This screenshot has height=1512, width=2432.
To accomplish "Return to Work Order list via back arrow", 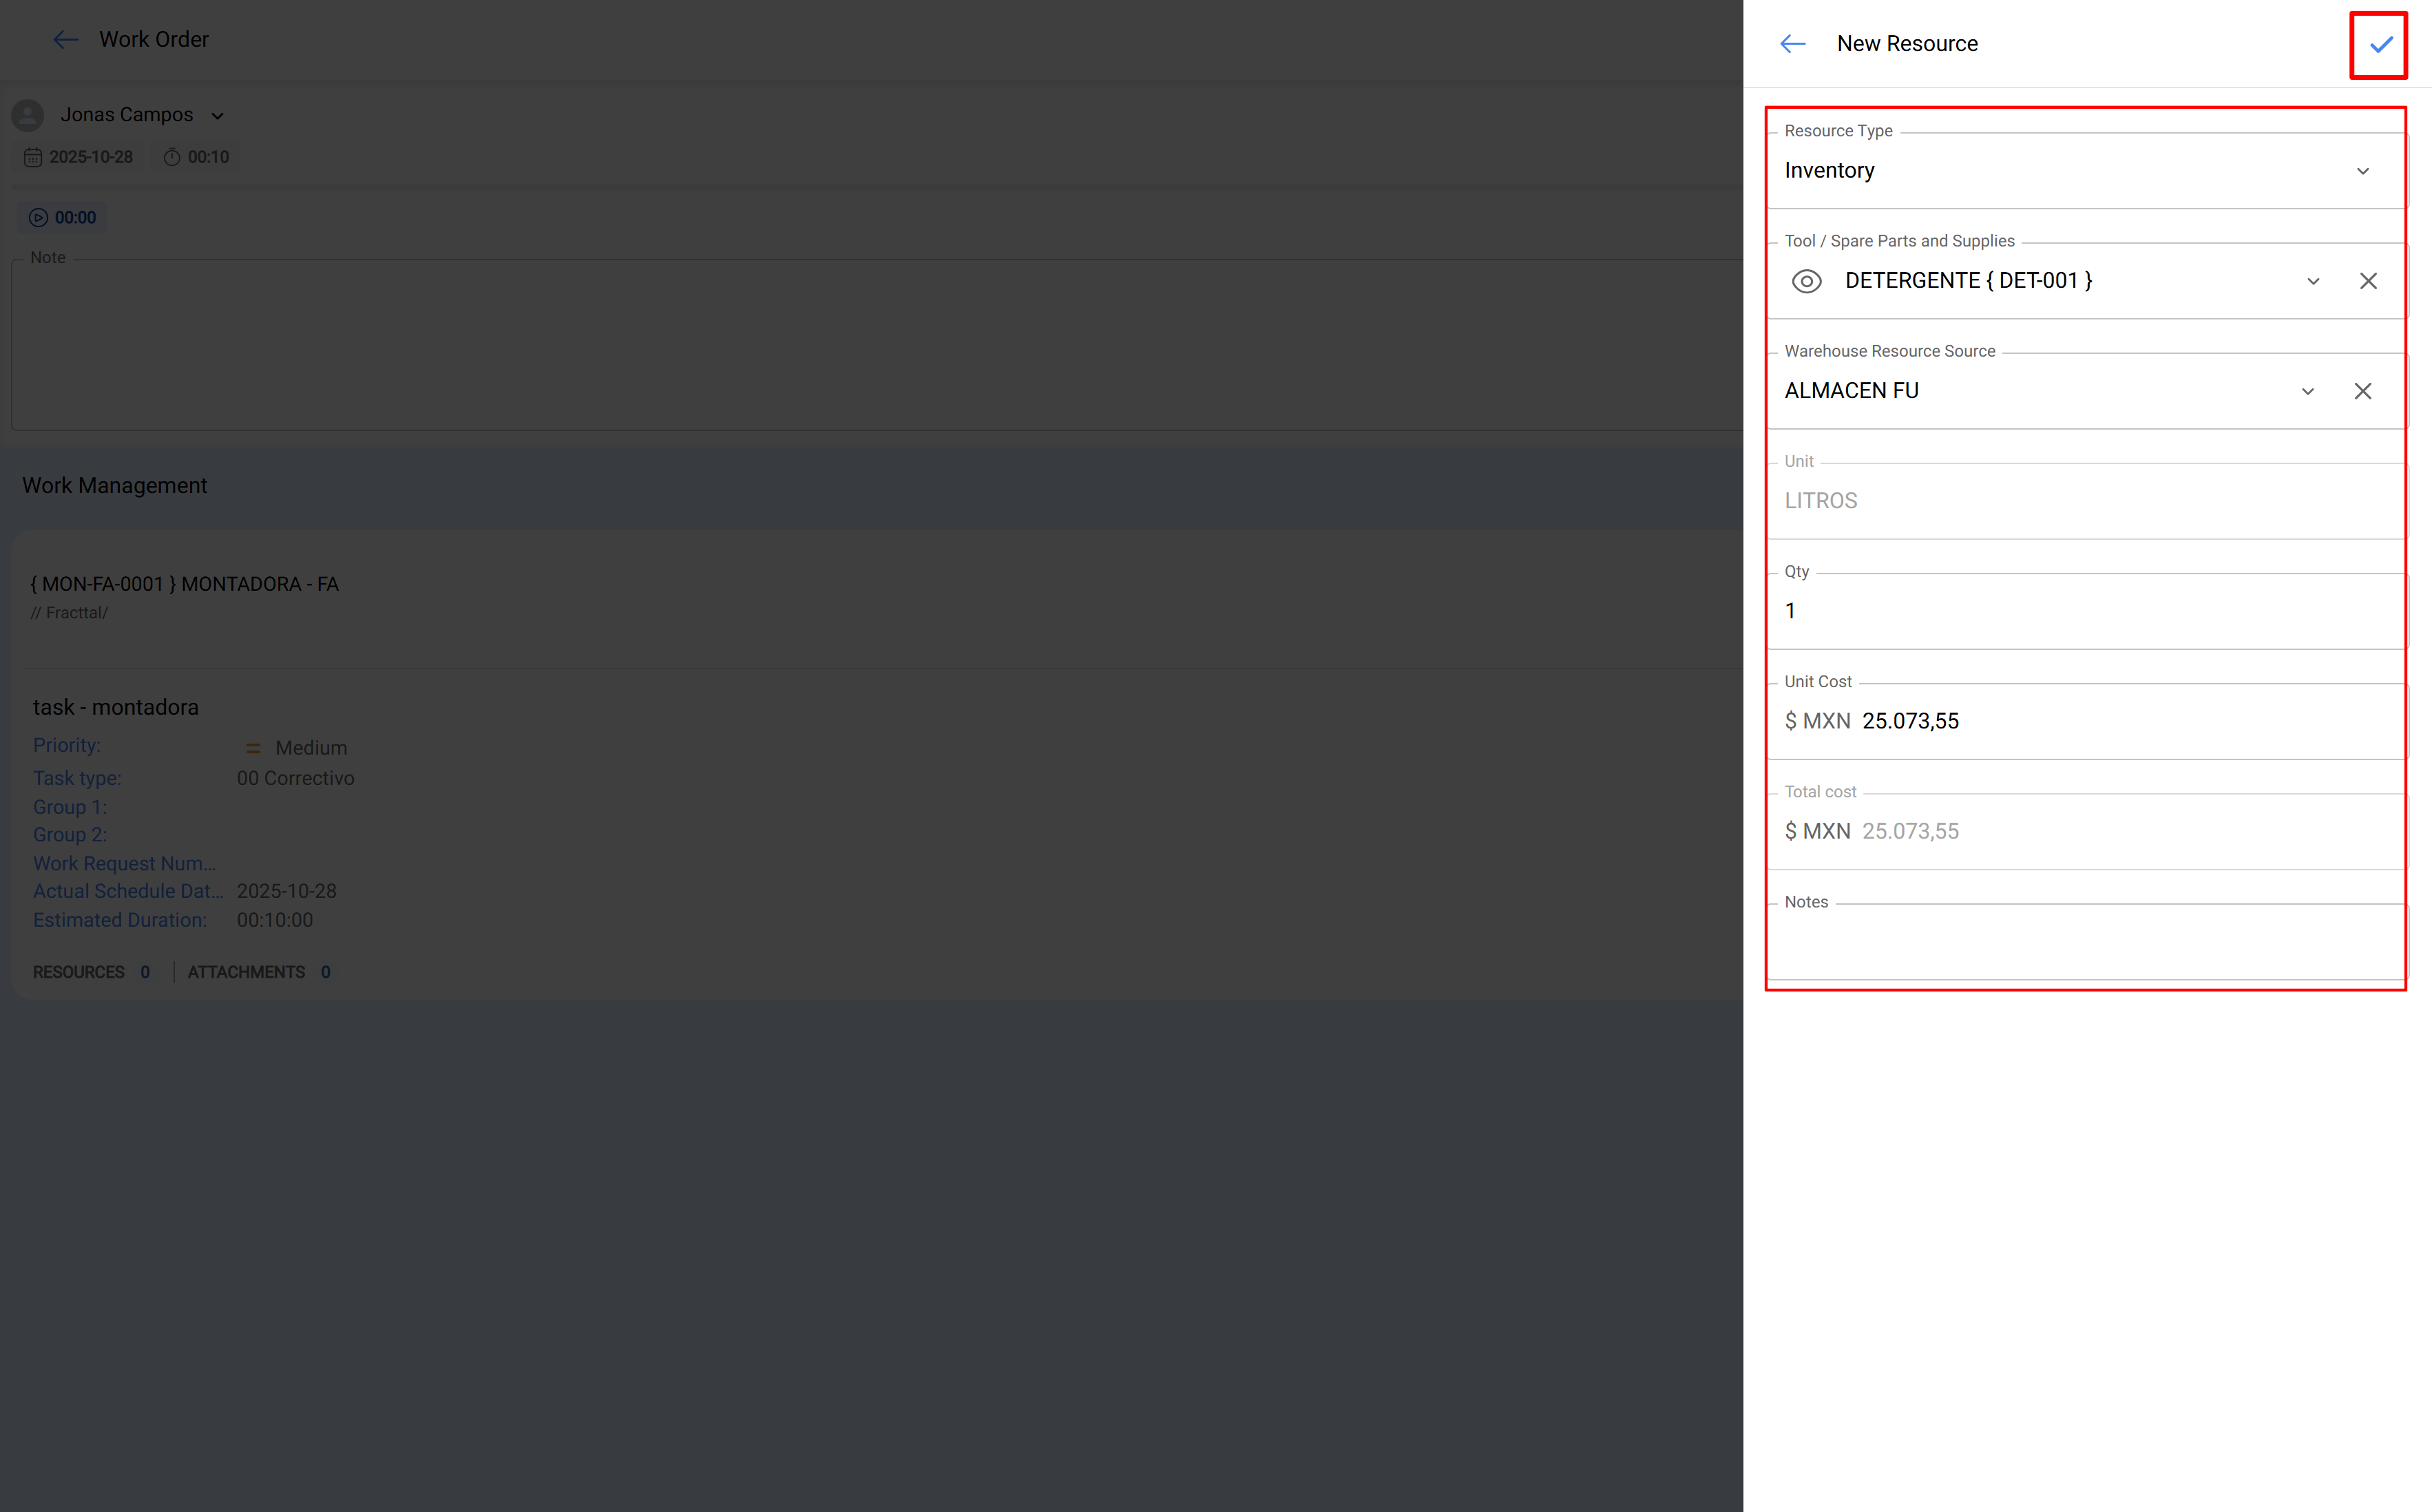I will [66, 39].
